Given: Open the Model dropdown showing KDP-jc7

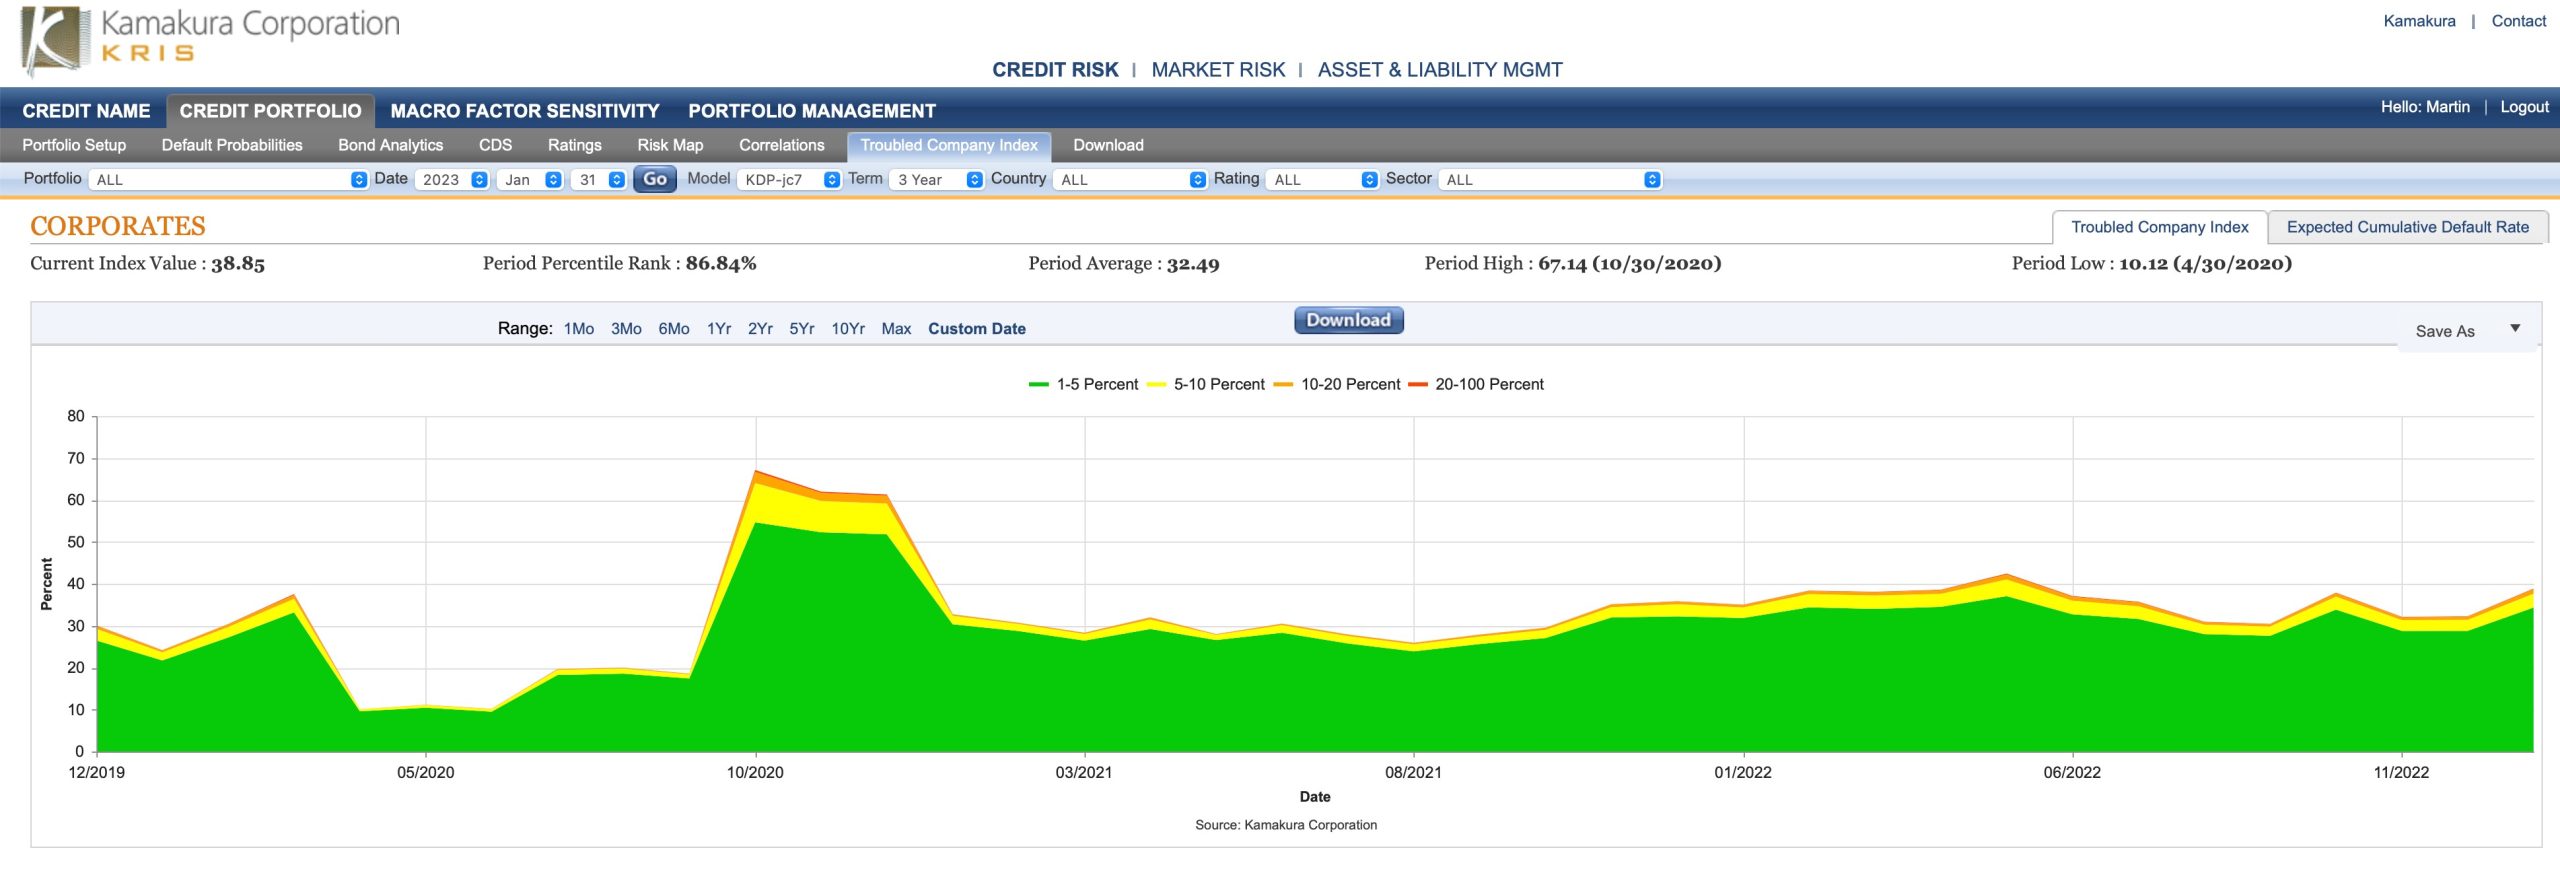Looking at the screenshot, I should coord(789,179).
